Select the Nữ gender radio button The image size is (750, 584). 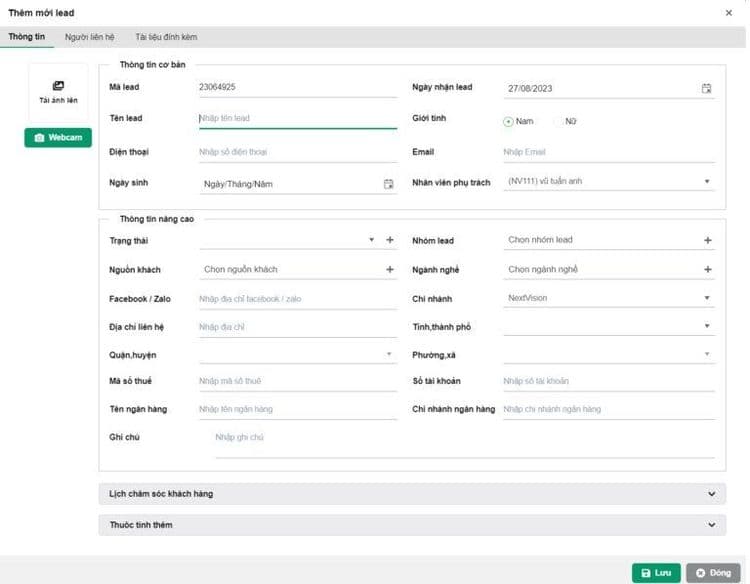tap(559, 121)
